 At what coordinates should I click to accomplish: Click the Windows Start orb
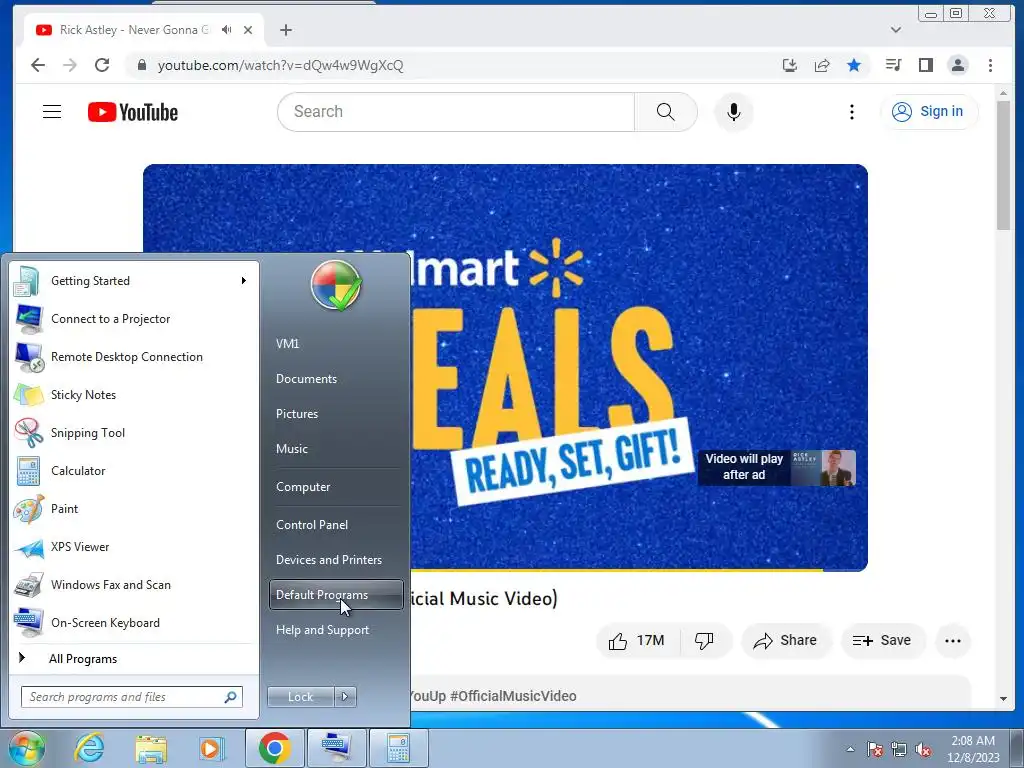(26, 748)
